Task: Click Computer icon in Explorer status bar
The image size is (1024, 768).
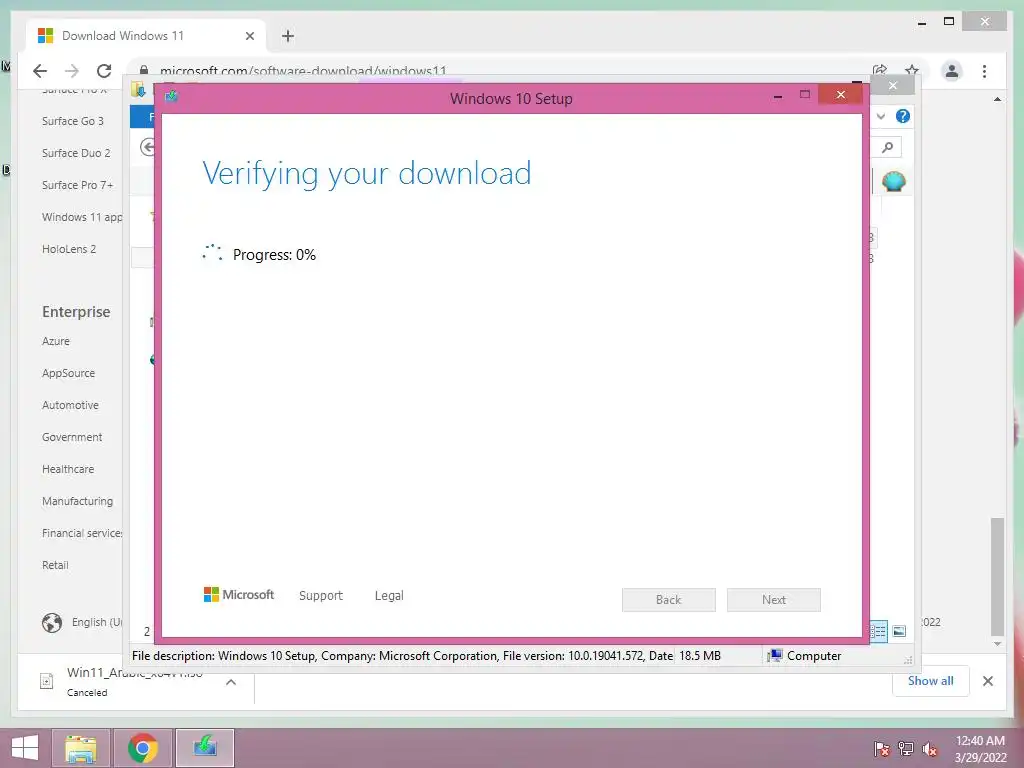Action: pyautogui.click(x=775, y=656)
